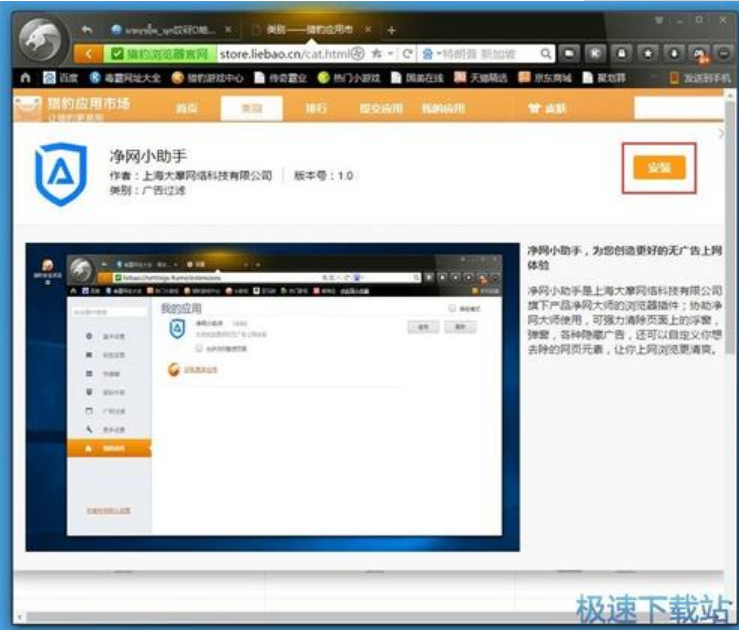Open the 传奇霸业 bookmark

tap(280, 78)
